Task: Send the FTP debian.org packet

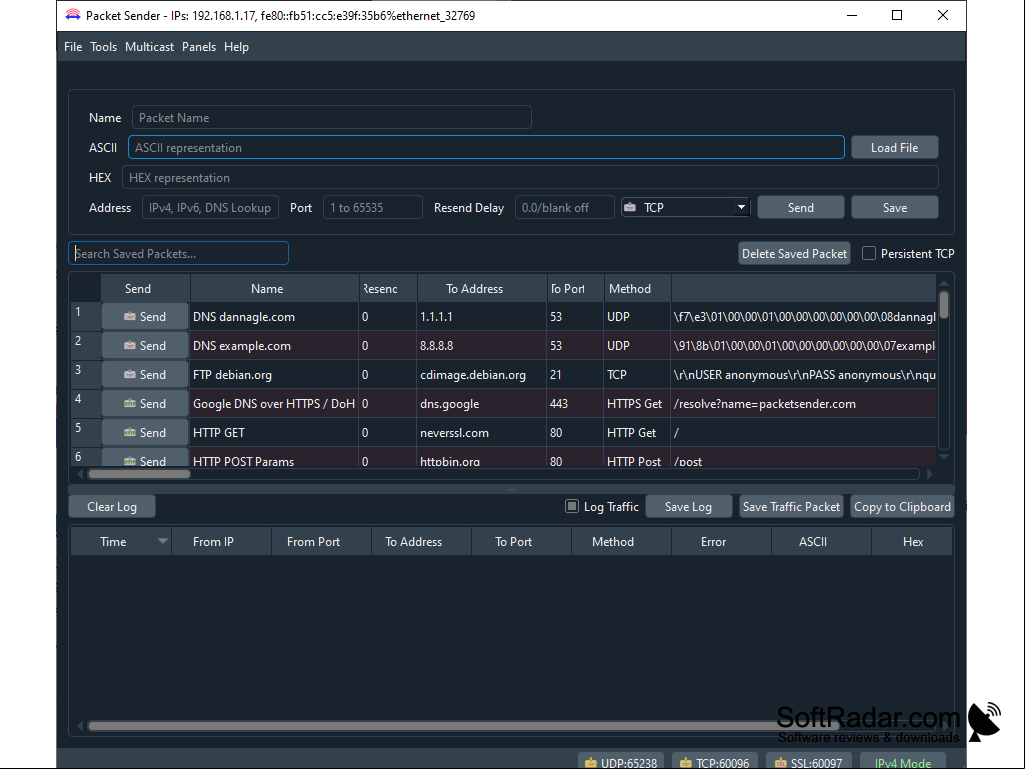Action: [145, 375]
